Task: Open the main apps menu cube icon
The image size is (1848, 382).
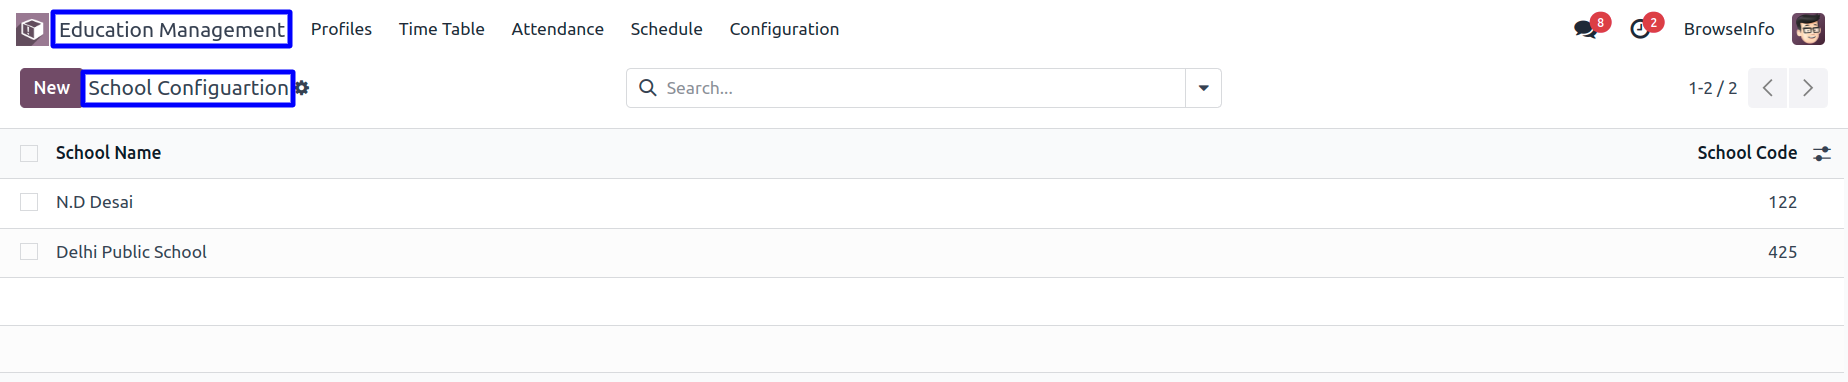Action: tap(32, 30)
